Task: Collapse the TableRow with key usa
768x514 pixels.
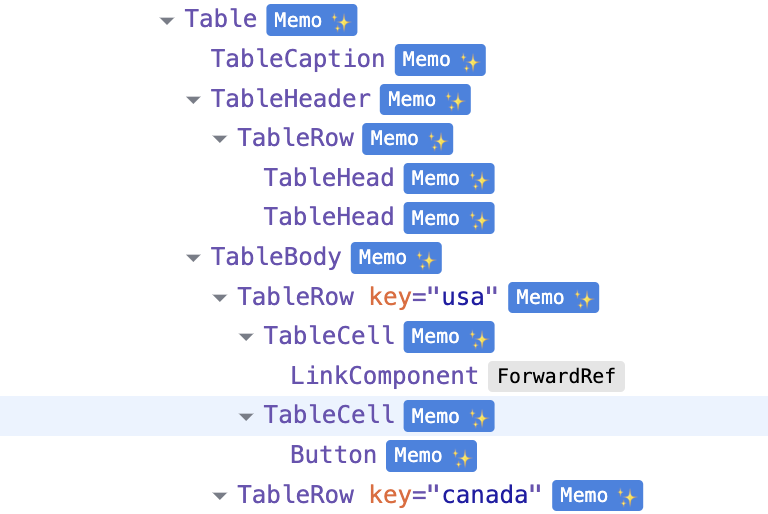Action: 220,297
